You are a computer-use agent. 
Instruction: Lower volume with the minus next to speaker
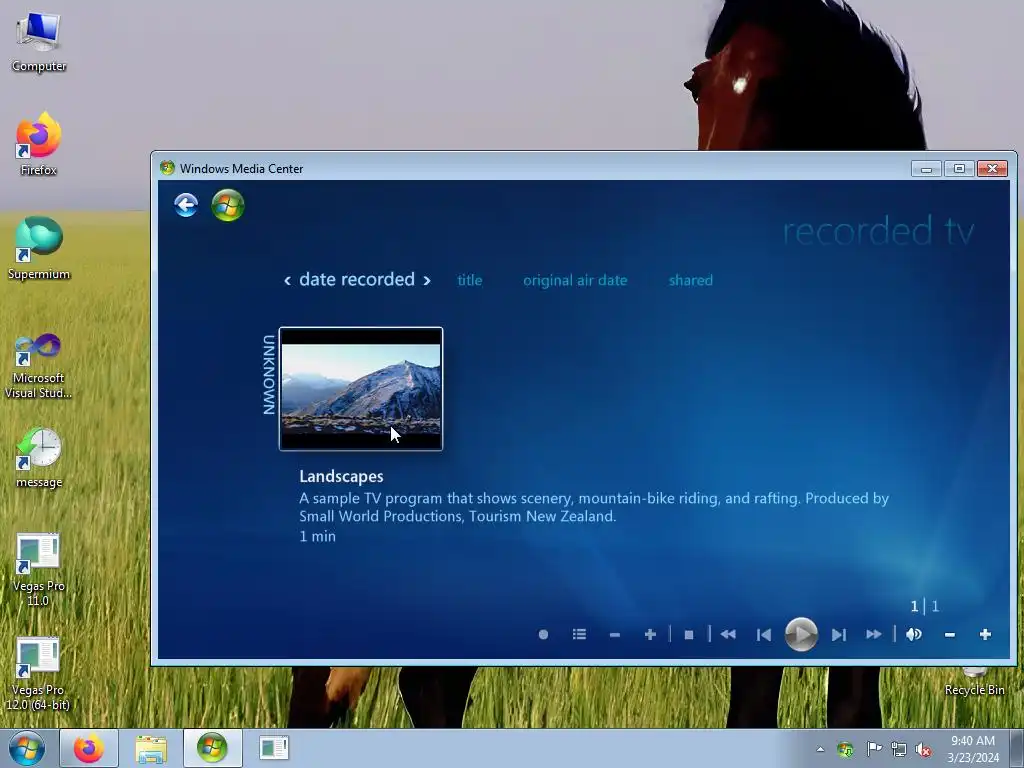click(x=950, y=635)
